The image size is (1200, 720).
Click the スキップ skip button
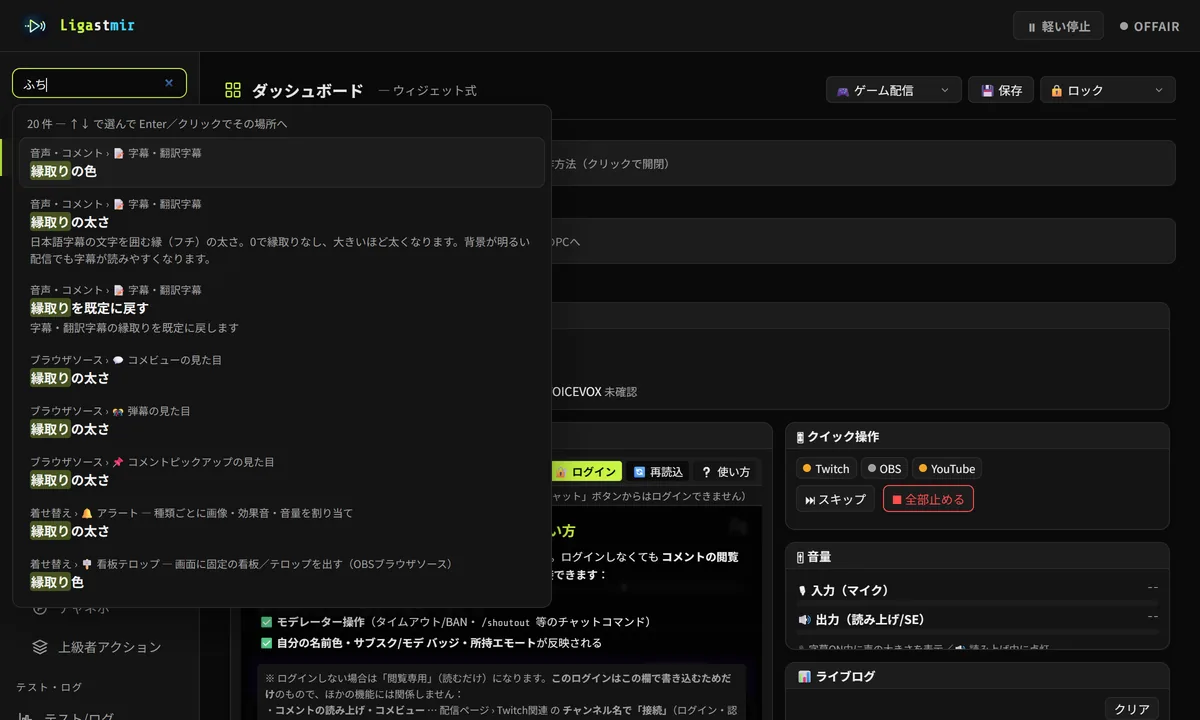[x=836, y=499]
